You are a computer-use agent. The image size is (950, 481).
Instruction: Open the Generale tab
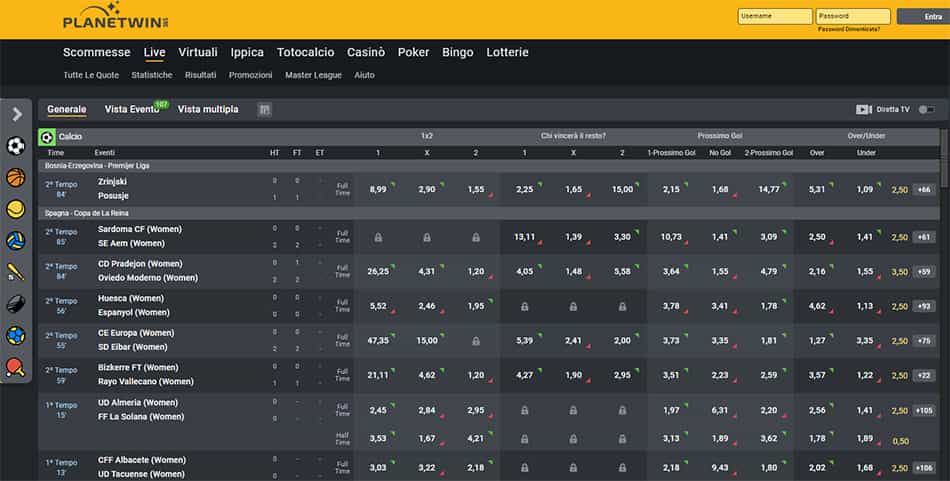pos(67,110)
